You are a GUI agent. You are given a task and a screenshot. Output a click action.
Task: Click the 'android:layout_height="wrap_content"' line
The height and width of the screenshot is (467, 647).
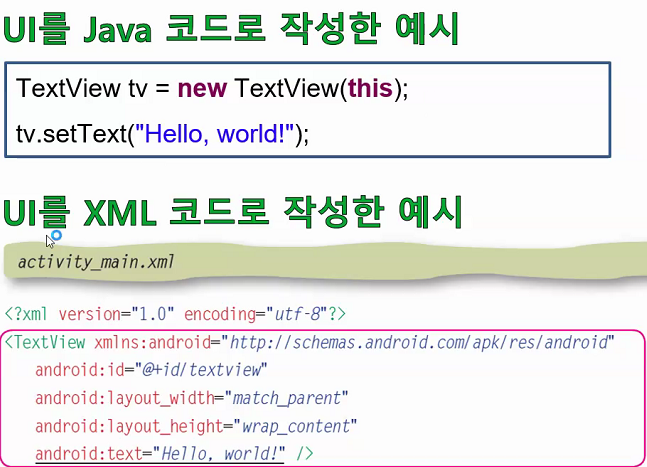[196, 426]
